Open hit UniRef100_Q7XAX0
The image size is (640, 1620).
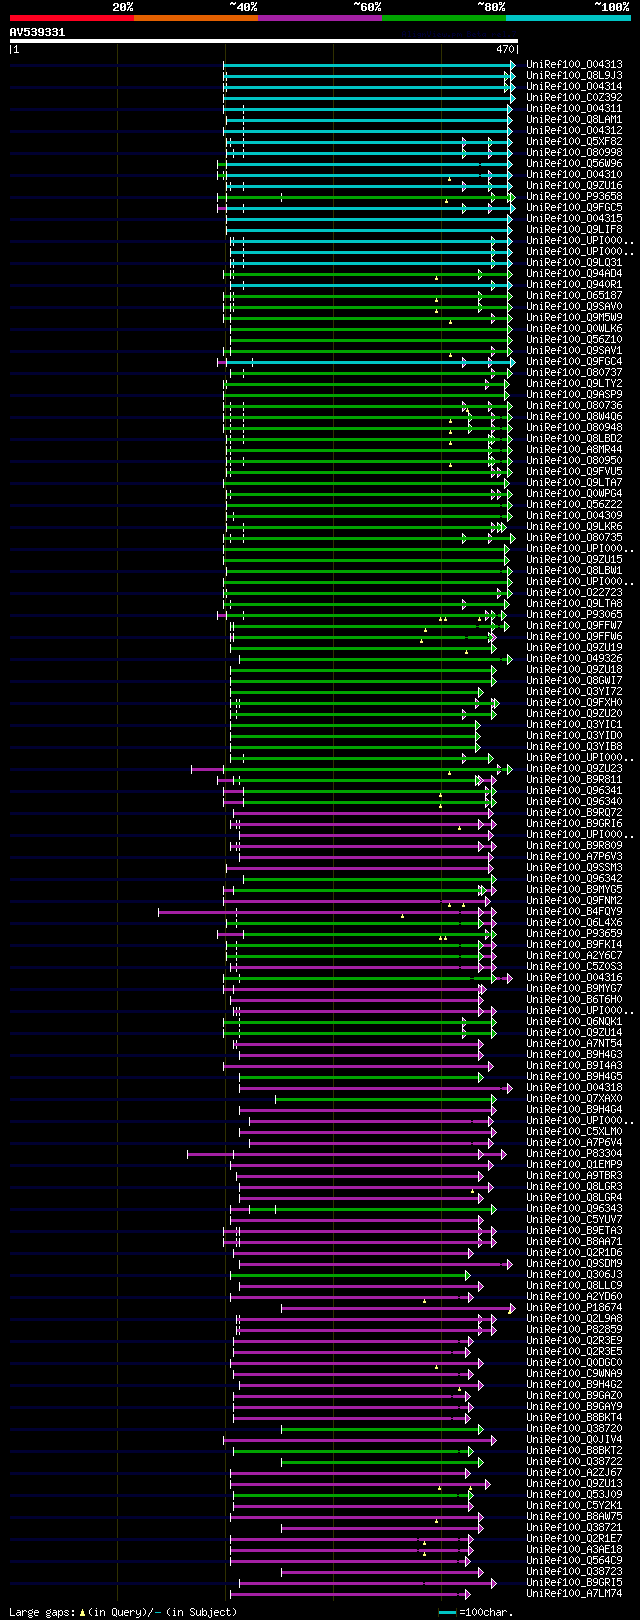pos(574,1099)
